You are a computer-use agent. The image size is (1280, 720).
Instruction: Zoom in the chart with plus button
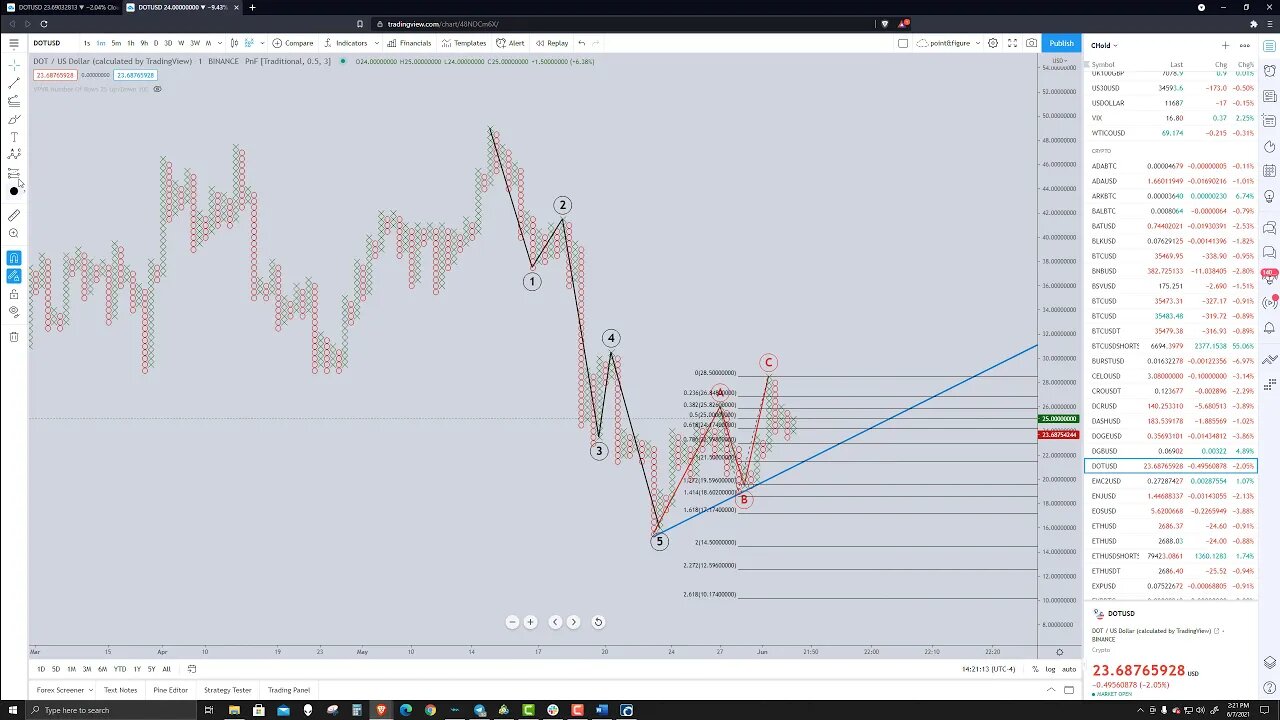point(530,622)
